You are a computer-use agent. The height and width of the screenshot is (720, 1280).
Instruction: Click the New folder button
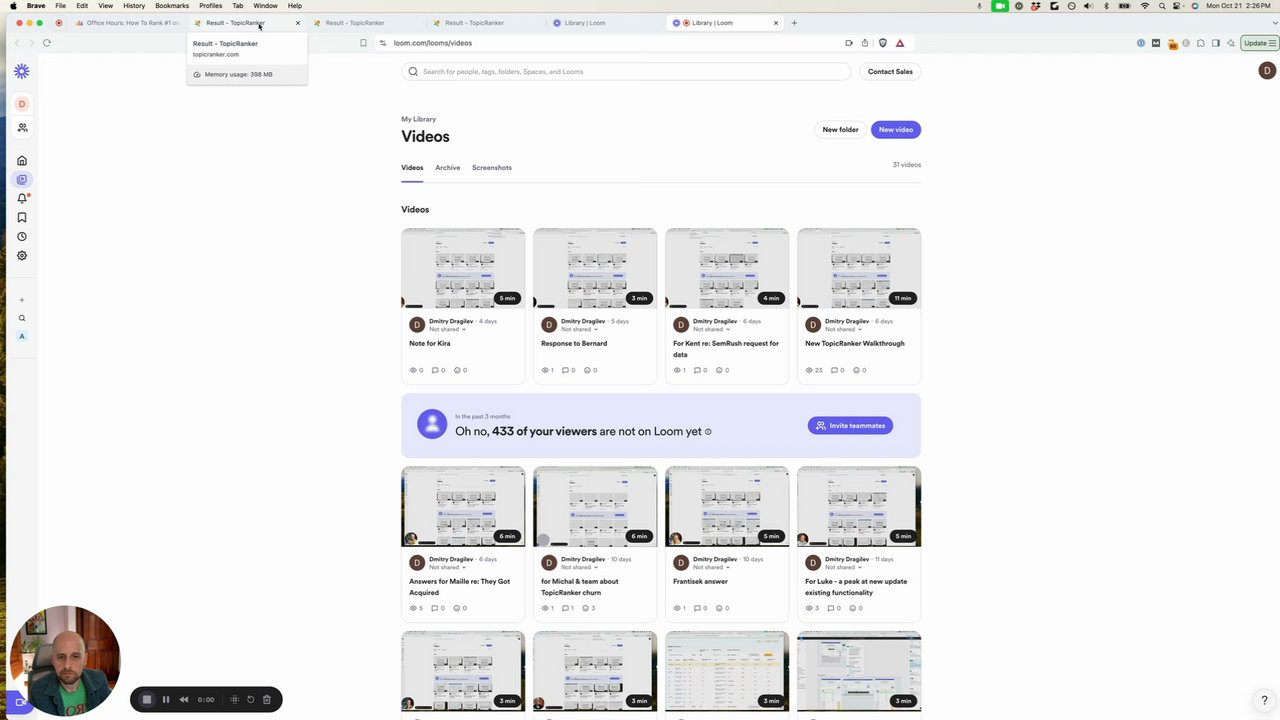tap(840, 129)
